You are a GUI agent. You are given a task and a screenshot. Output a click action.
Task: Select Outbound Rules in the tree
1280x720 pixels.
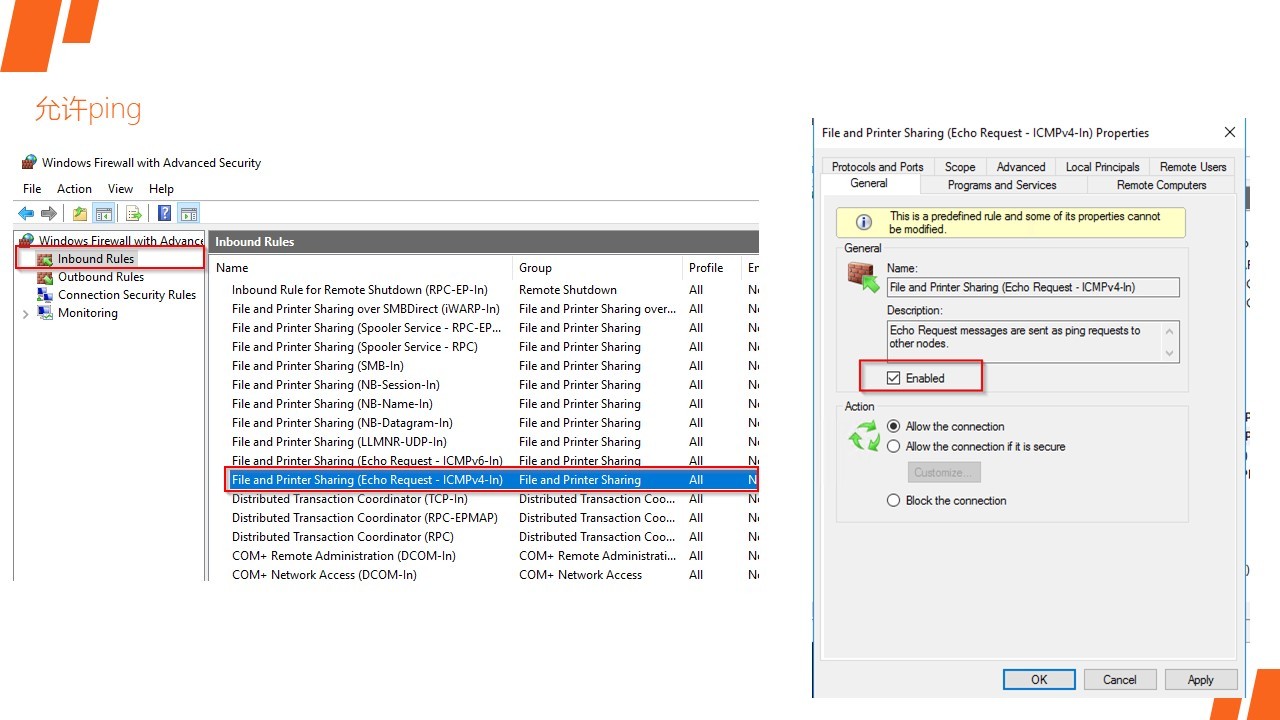point(101,277)
